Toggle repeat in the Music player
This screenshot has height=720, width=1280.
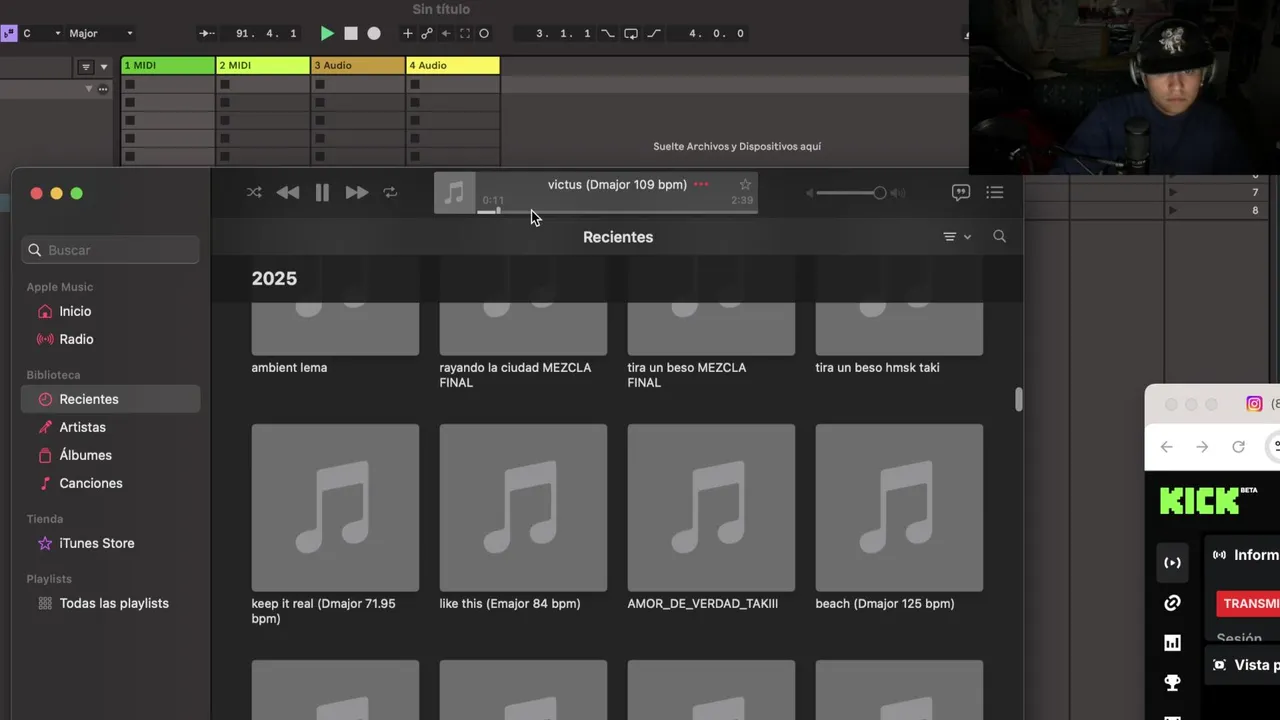click(x=390, y=192)
